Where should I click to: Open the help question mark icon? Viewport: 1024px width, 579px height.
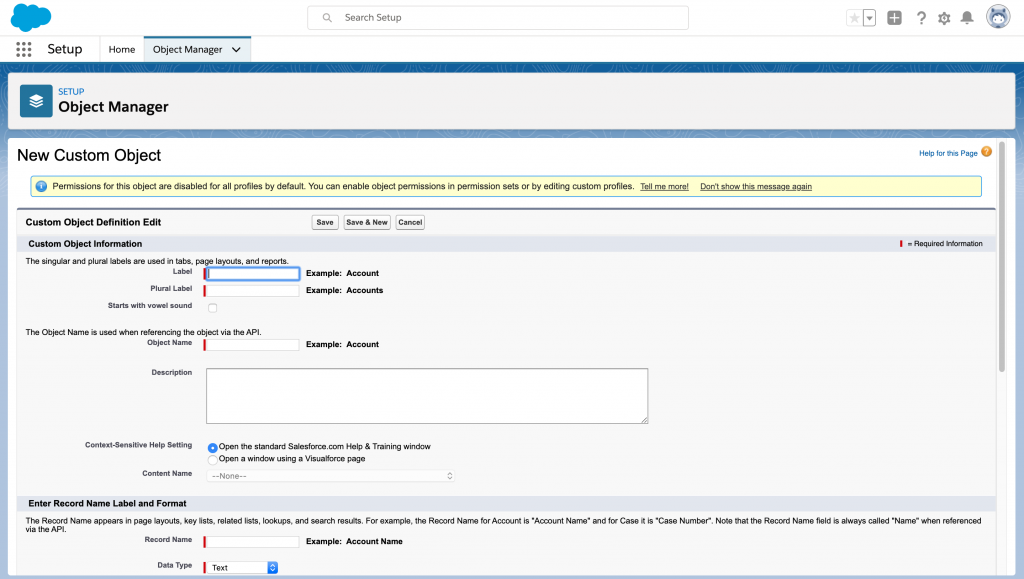click(x=921, y=18)
